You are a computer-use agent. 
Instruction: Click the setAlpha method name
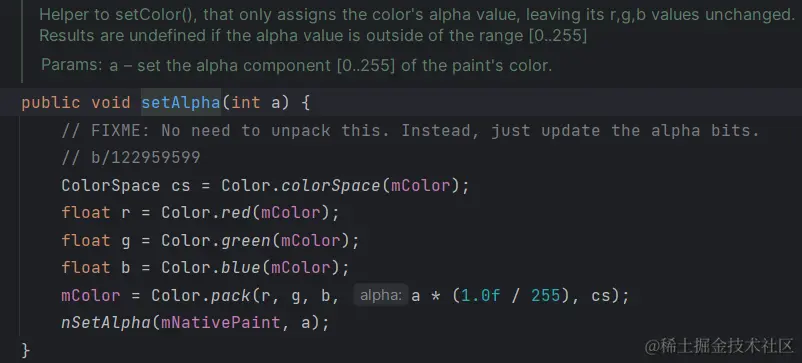(181, 103)
